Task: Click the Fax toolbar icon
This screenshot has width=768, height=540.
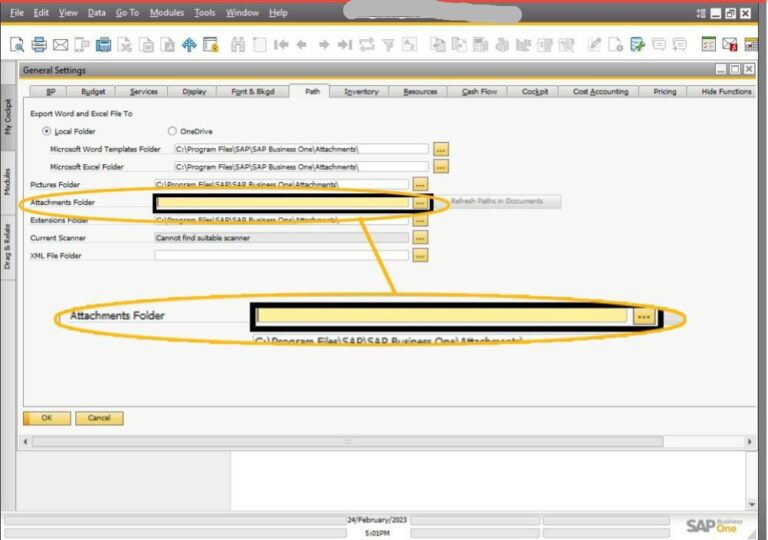Action: (103, 45)
